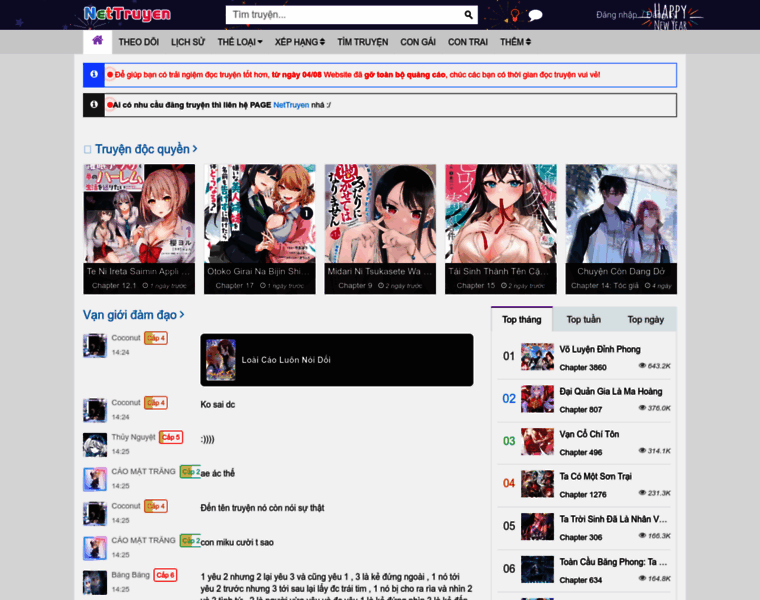Click Cấp 5 badge of Thủy Nguyệt
Viewport: 760px width, 600px height.
tap(171, 437)
